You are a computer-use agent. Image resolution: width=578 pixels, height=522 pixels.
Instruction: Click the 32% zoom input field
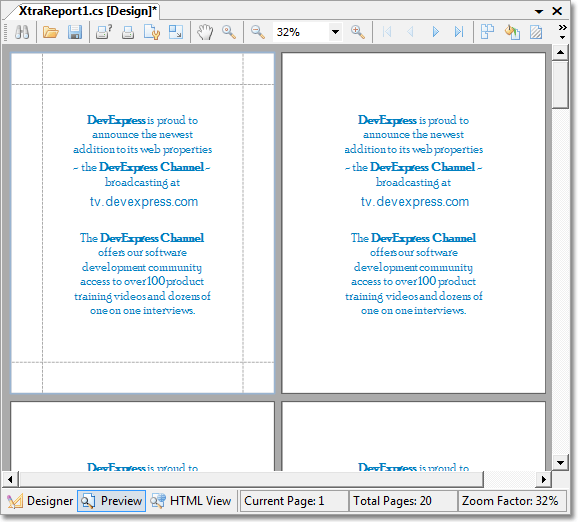tap(301, 32)
